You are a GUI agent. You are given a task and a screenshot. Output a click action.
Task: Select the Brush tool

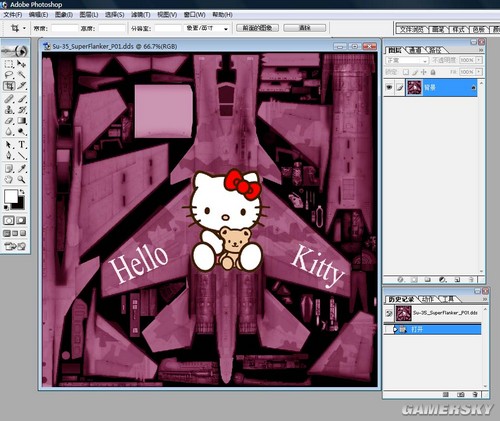tap(22, 99)
